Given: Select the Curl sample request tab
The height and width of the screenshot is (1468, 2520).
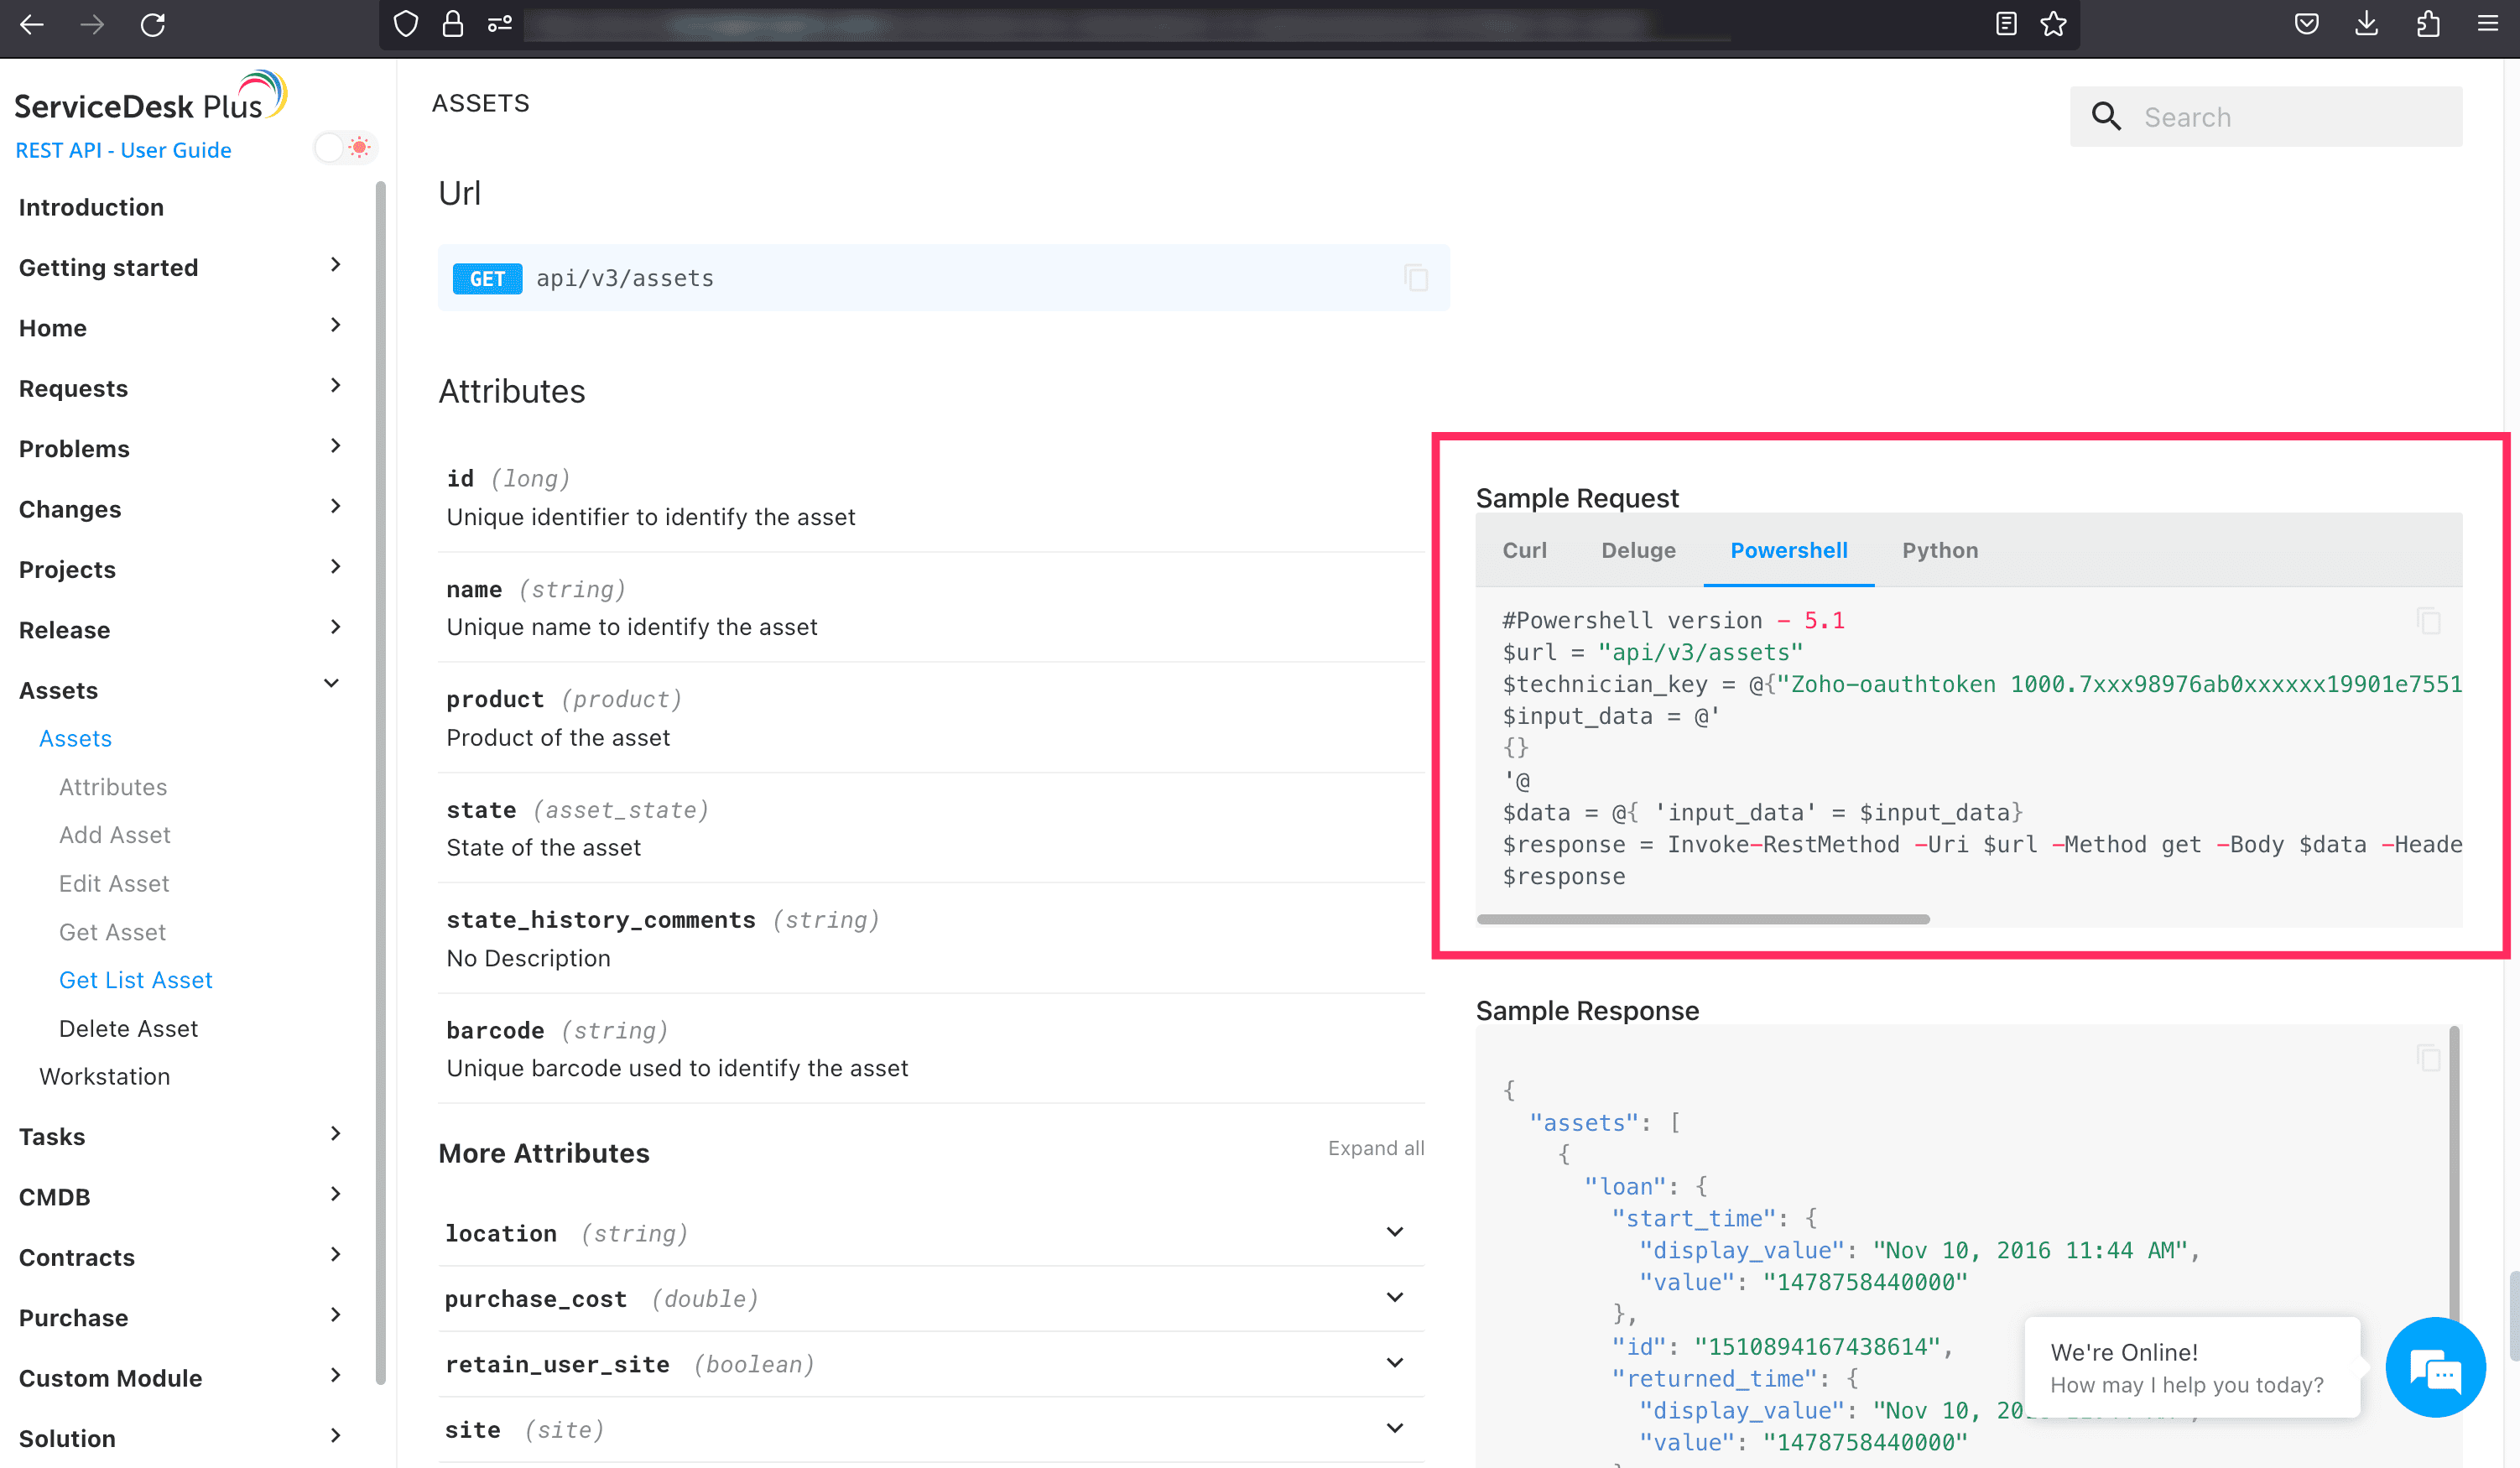Looking at the screenshot, I should coord(1524,550).
